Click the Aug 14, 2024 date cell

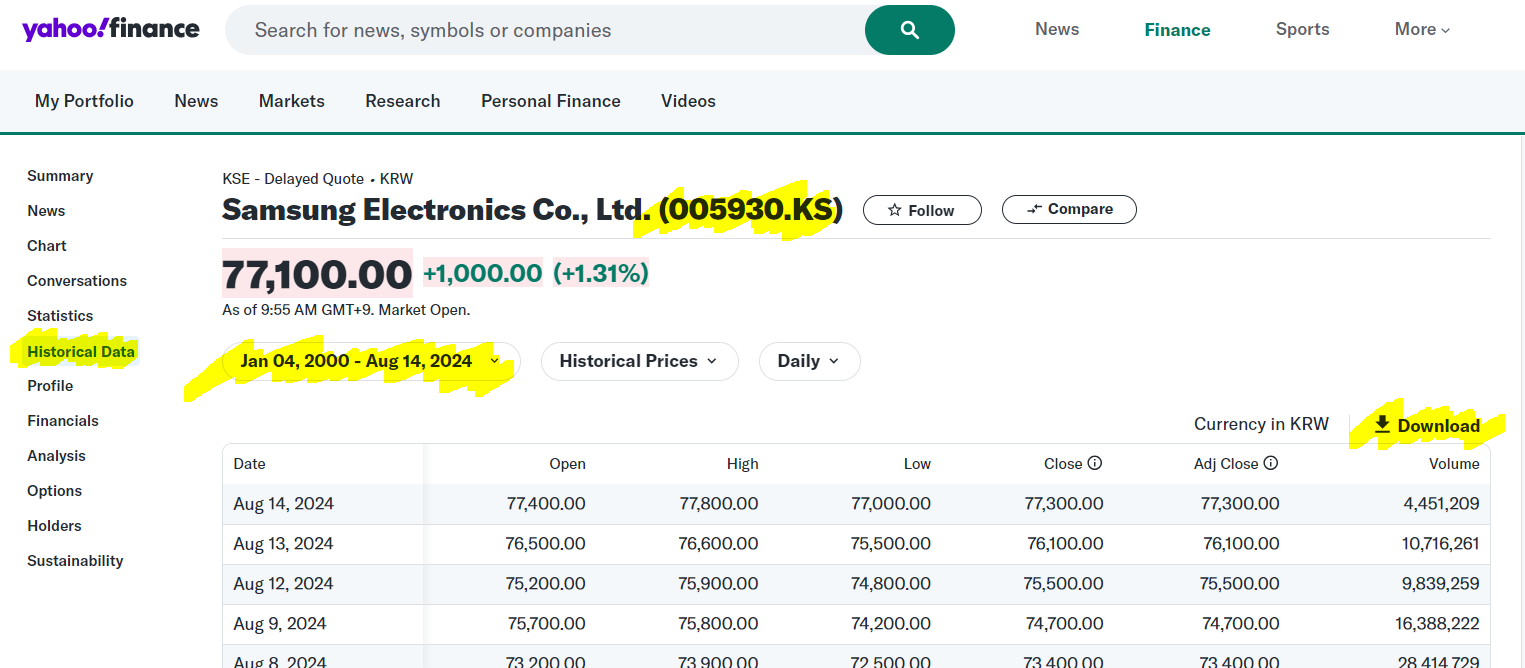(284, 504)
